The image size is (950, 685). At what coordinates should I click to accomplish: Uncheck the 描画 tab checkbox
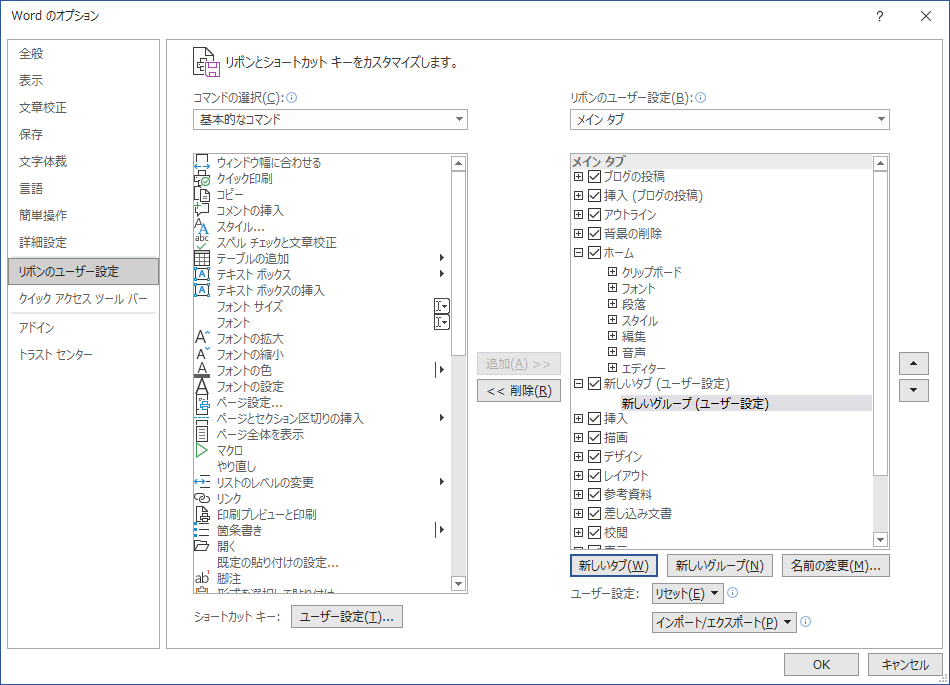[594, 437]
